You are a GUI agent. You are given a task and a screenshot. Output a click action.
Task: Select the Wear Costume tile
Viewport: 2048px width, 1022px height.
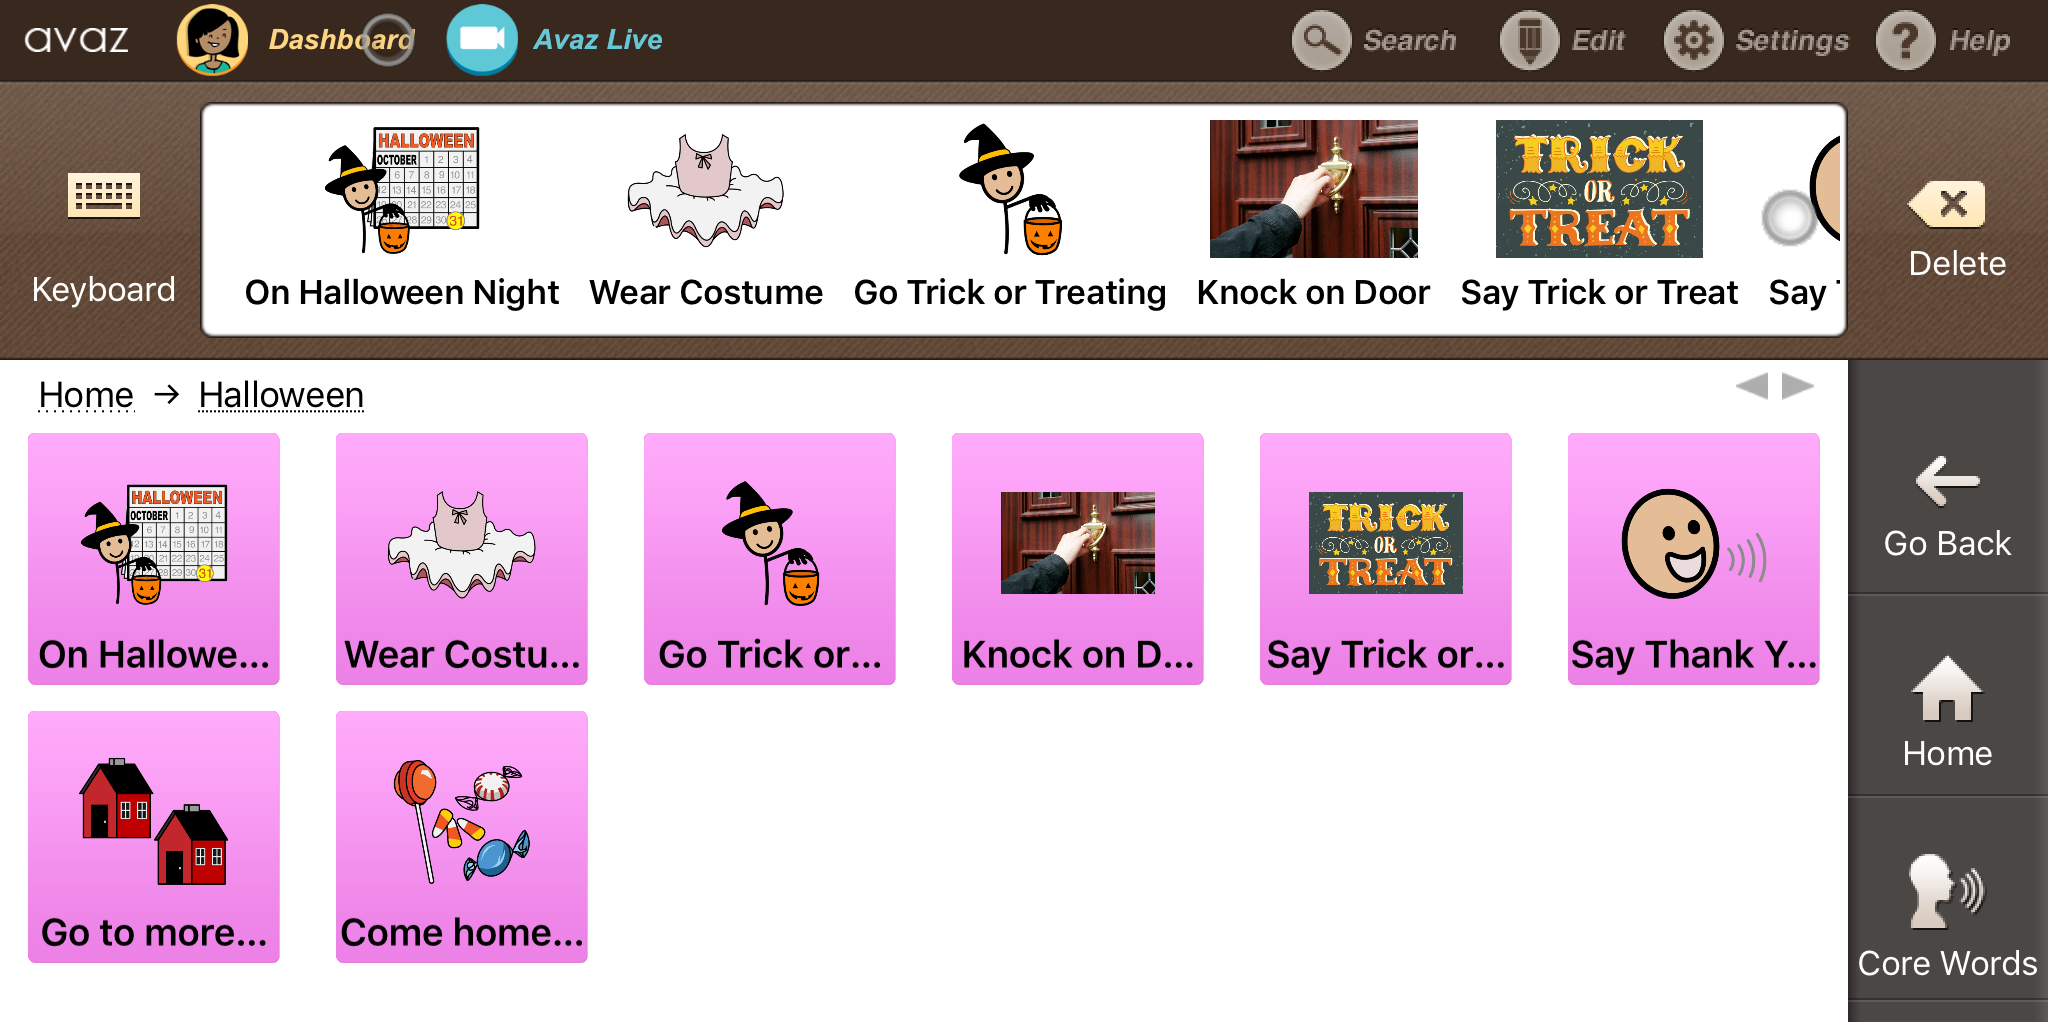461,558
